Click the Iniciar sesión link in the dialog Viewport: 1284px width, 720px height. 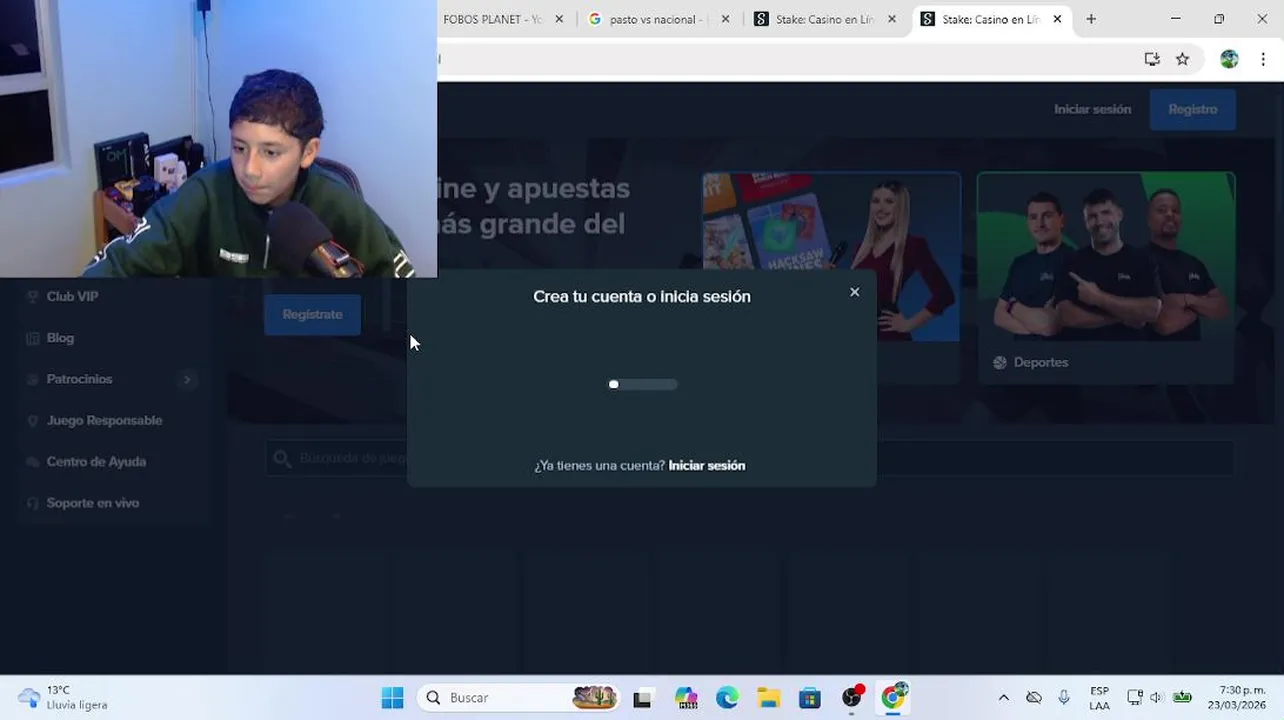[x=707, y=465]
